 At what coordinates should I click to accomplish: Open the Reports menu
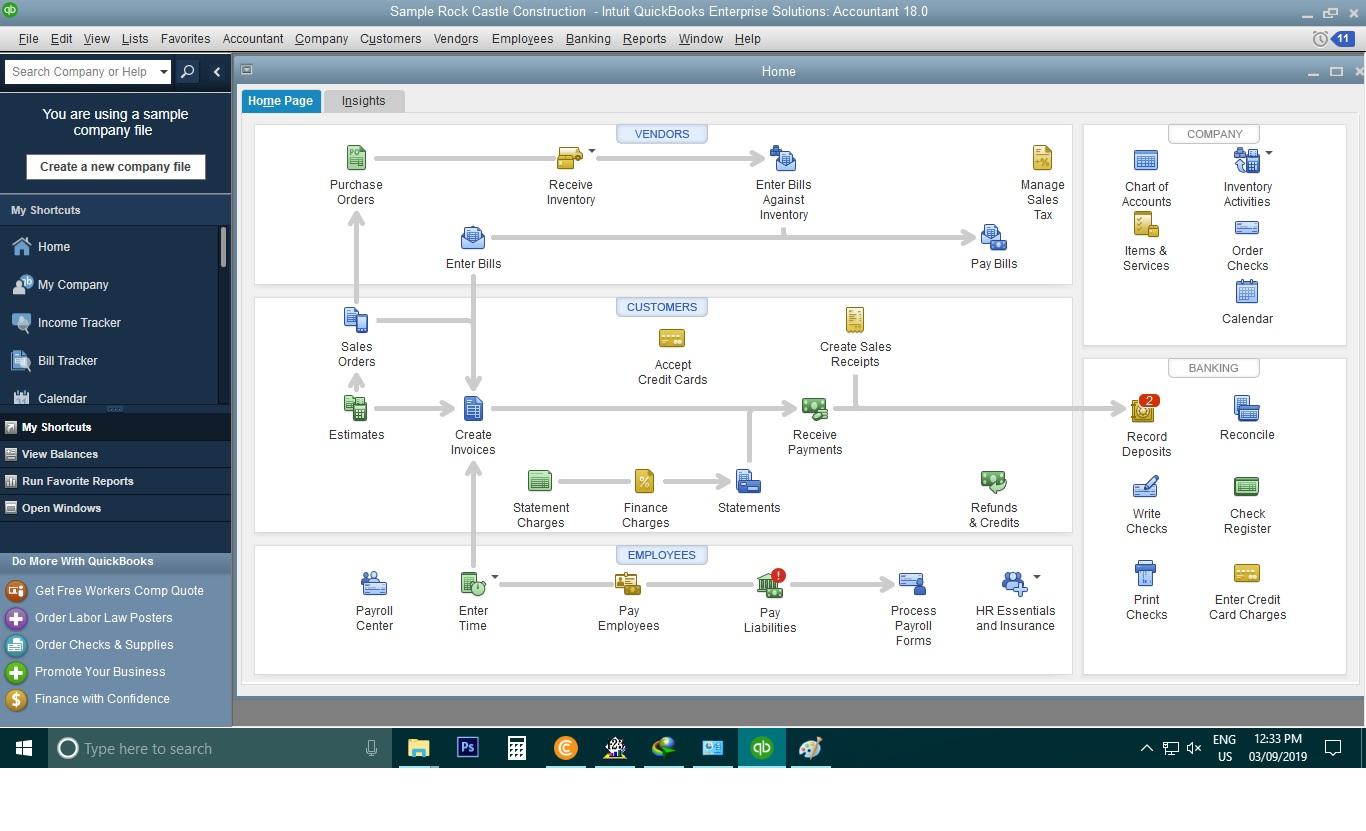[643, 39]
